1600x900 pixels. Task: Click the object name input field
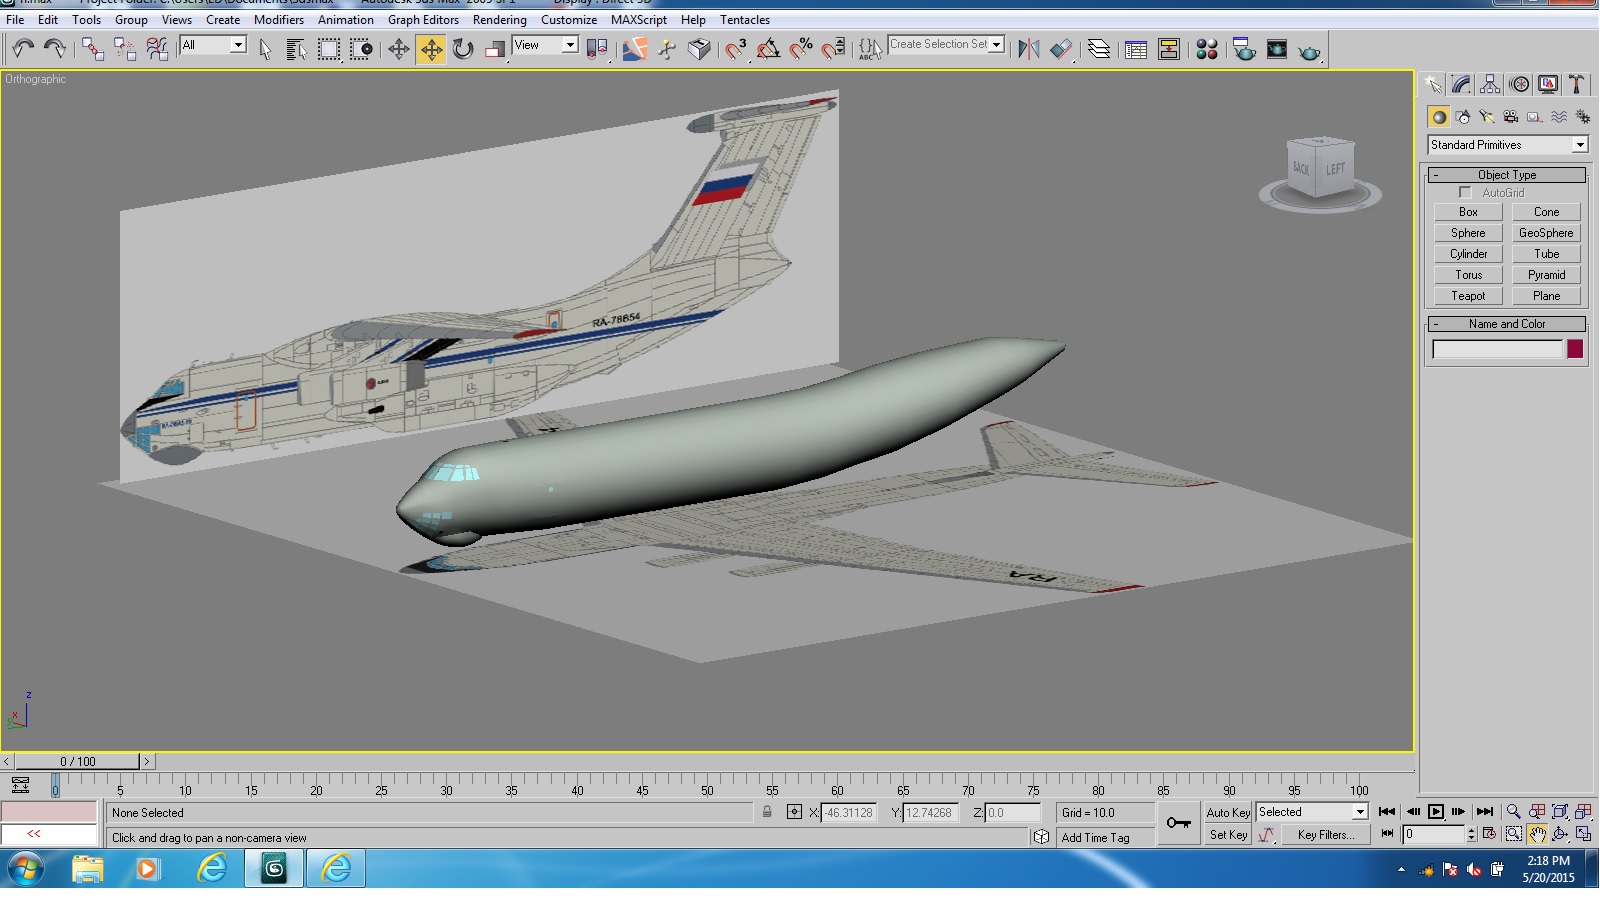click(x=1497, y=349)
